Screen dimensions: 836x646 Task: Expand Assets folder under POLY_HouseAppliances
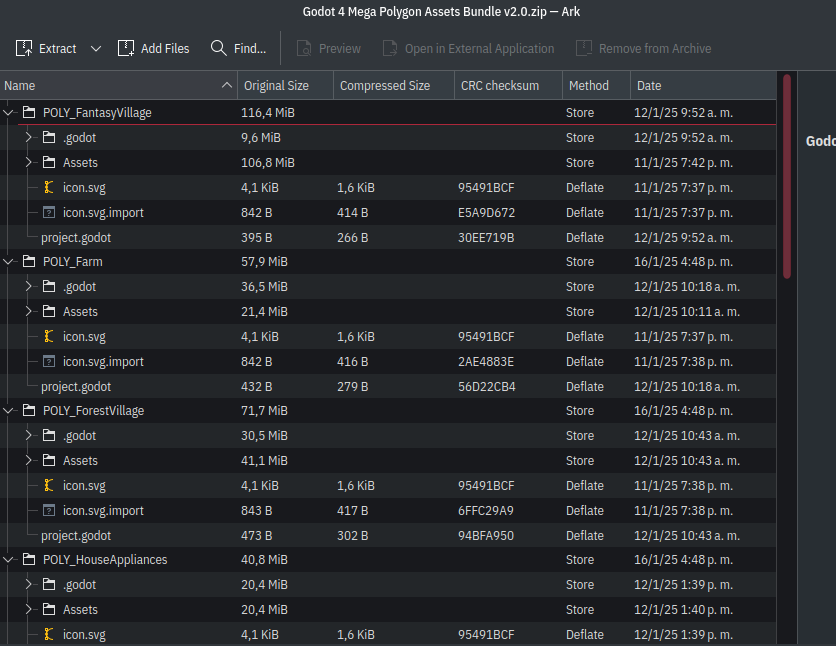pos(28,609)
